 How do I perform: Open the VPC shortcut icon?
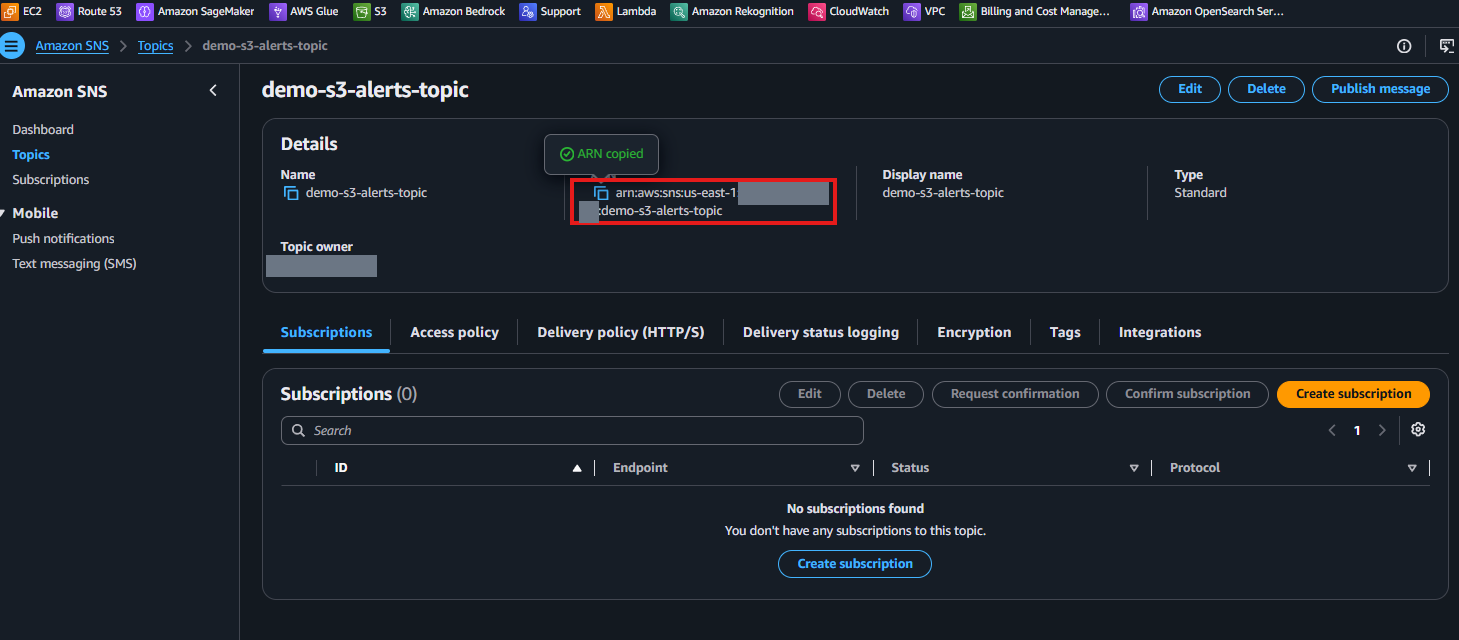click(912, 11)
